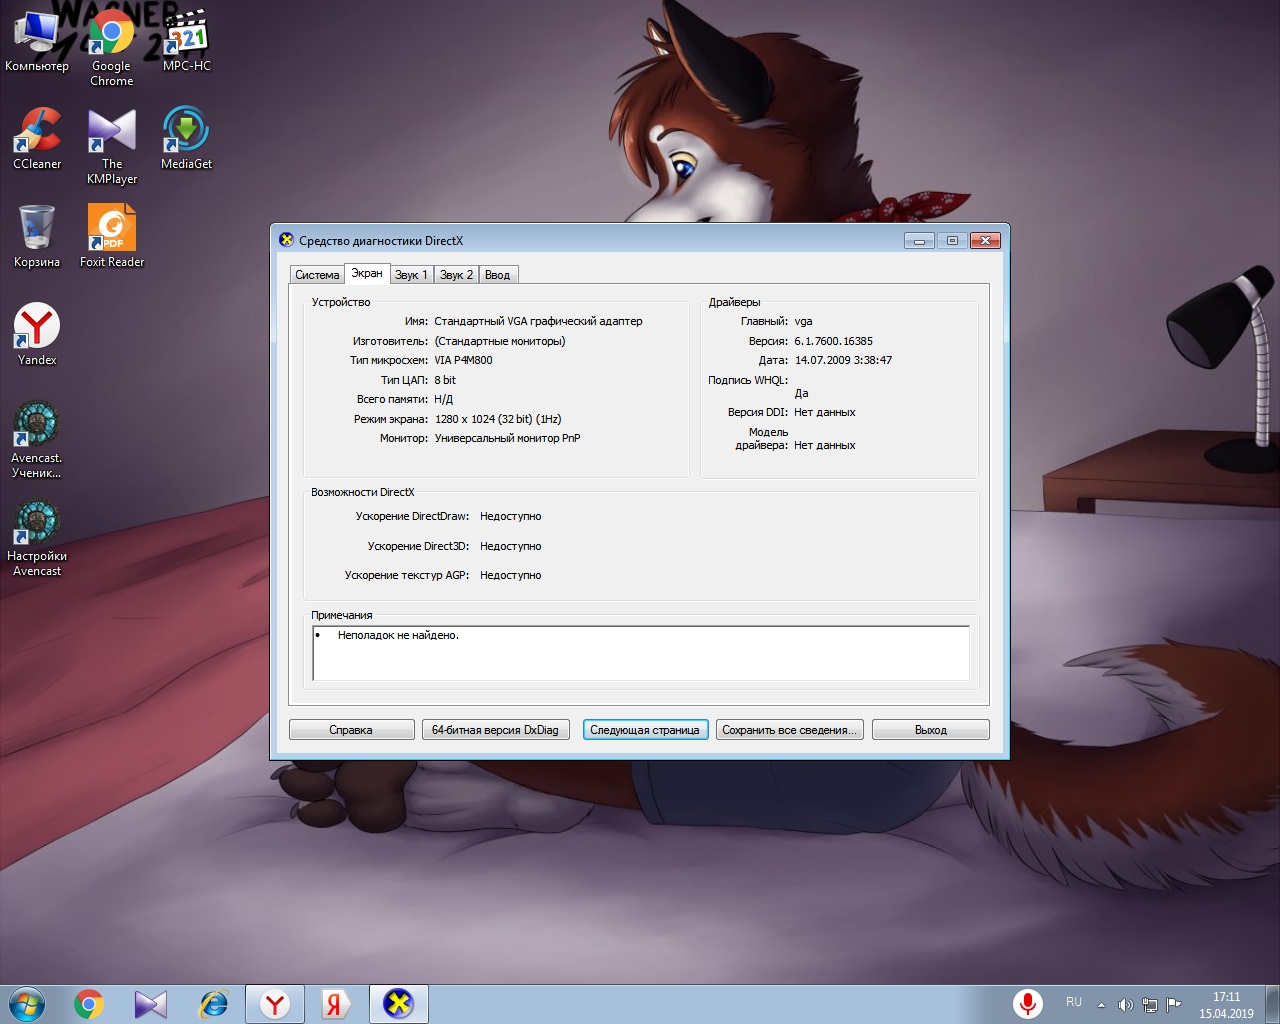Image resolution: width=1280 pixels, height=1024 pixels.
Task: Click Недоступно next to Ускорение текстур AGP
Action: click(x=510, y=575)
